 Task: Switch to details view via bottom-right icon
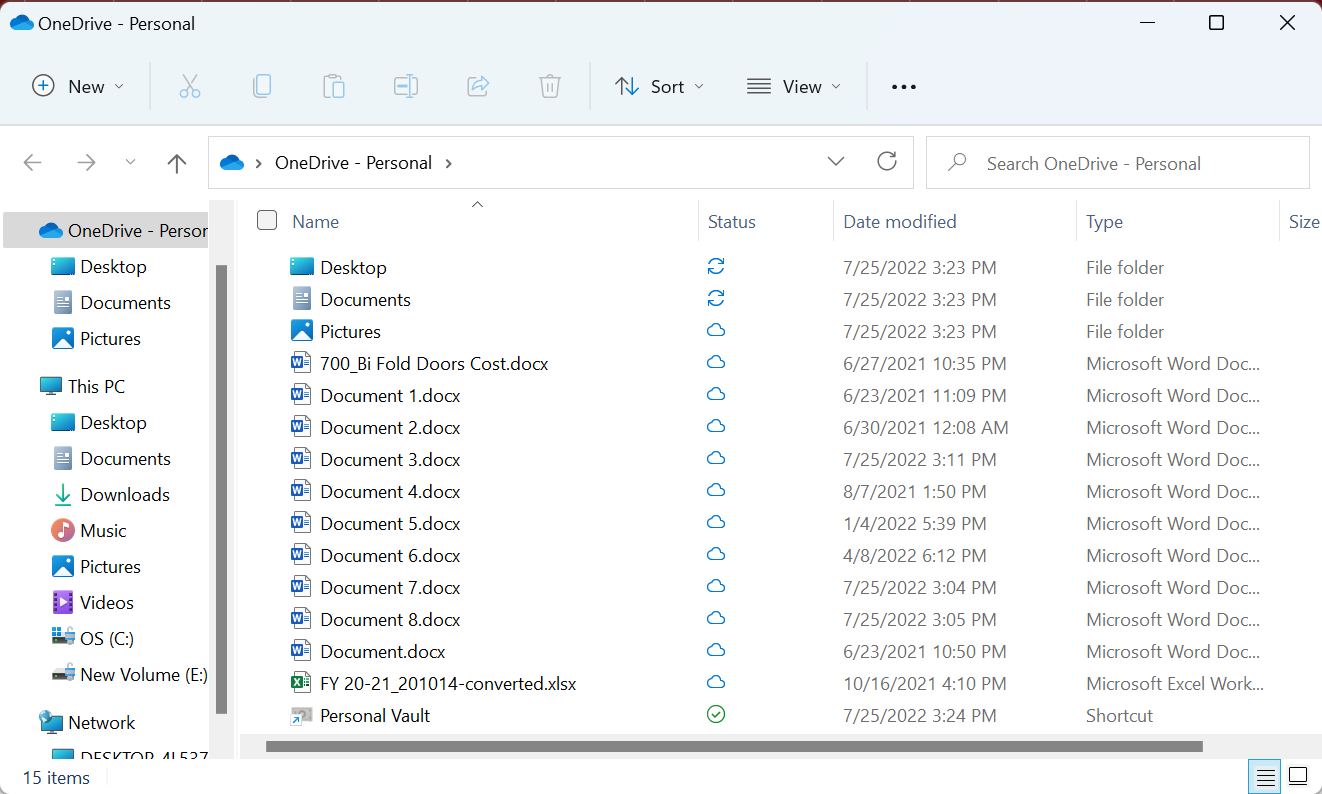tap(1266, 776)
